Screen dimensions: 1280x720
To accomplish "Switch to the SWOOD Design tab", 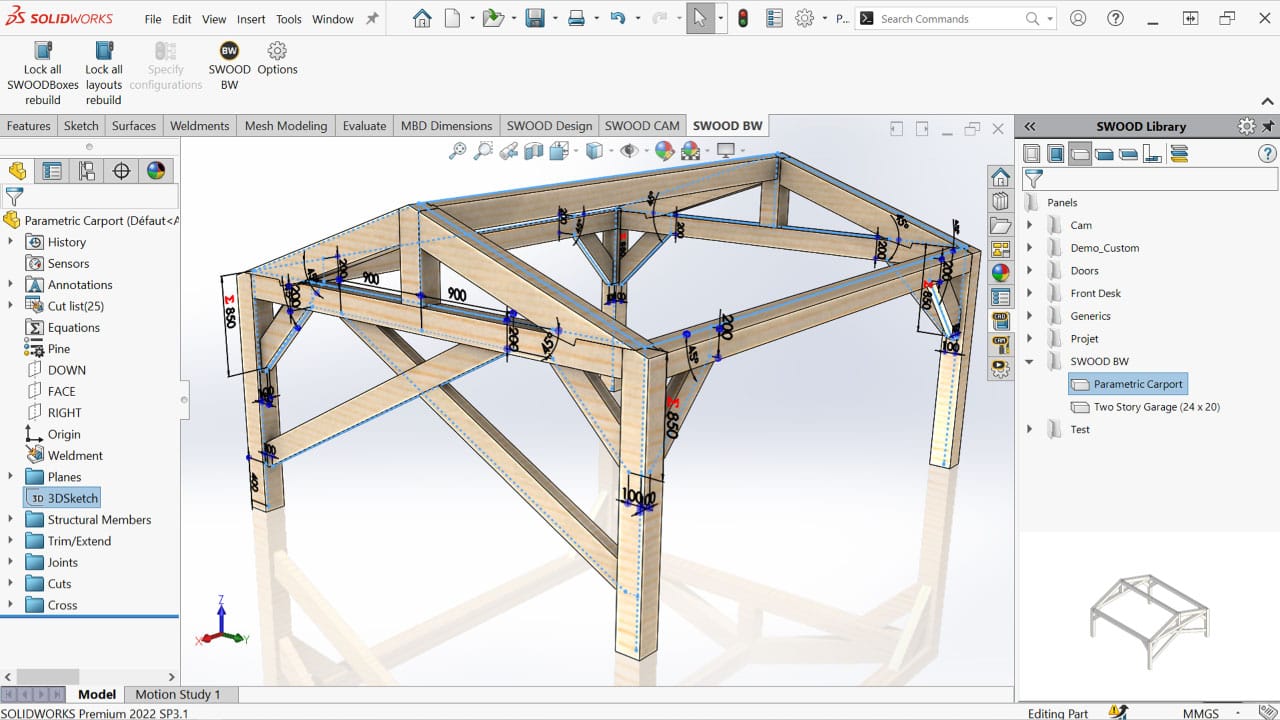I will click(x=549, y=126).
